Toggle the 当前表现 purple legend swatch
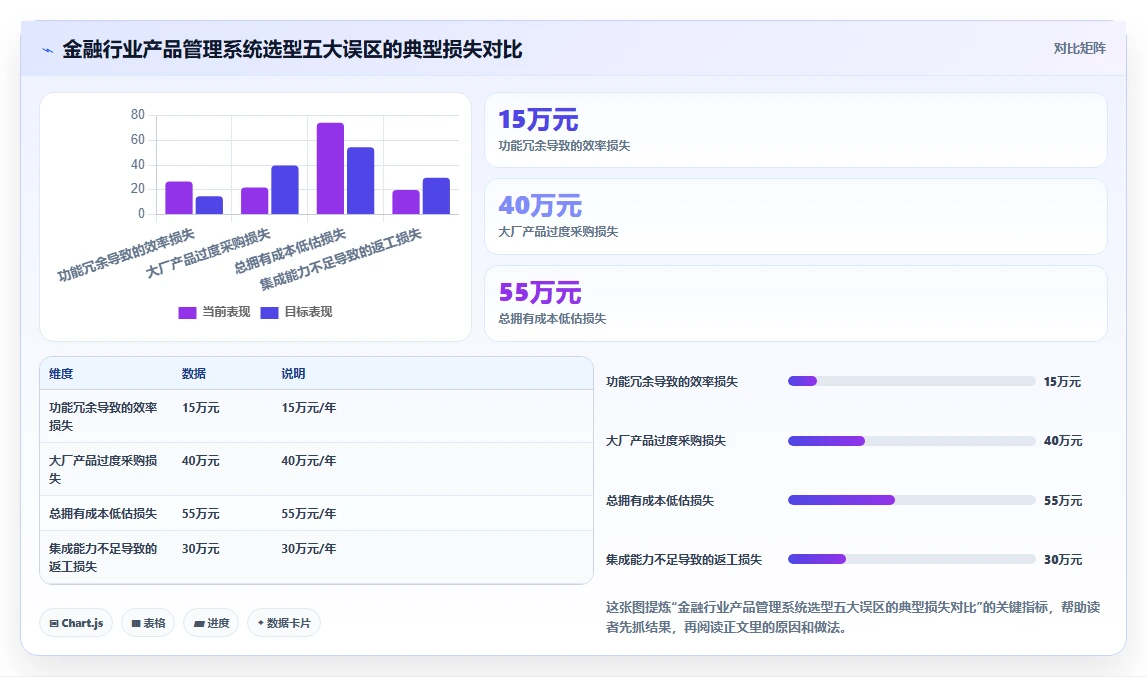The height and width of the screenshot is (677, 1147). pos(187,313)
